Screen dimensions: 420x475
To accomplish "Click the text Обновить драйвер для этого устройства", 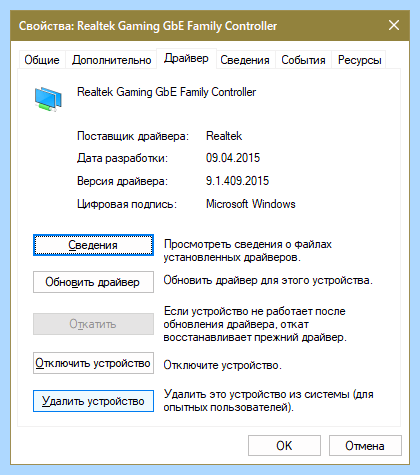I will (x=268, y=280).
